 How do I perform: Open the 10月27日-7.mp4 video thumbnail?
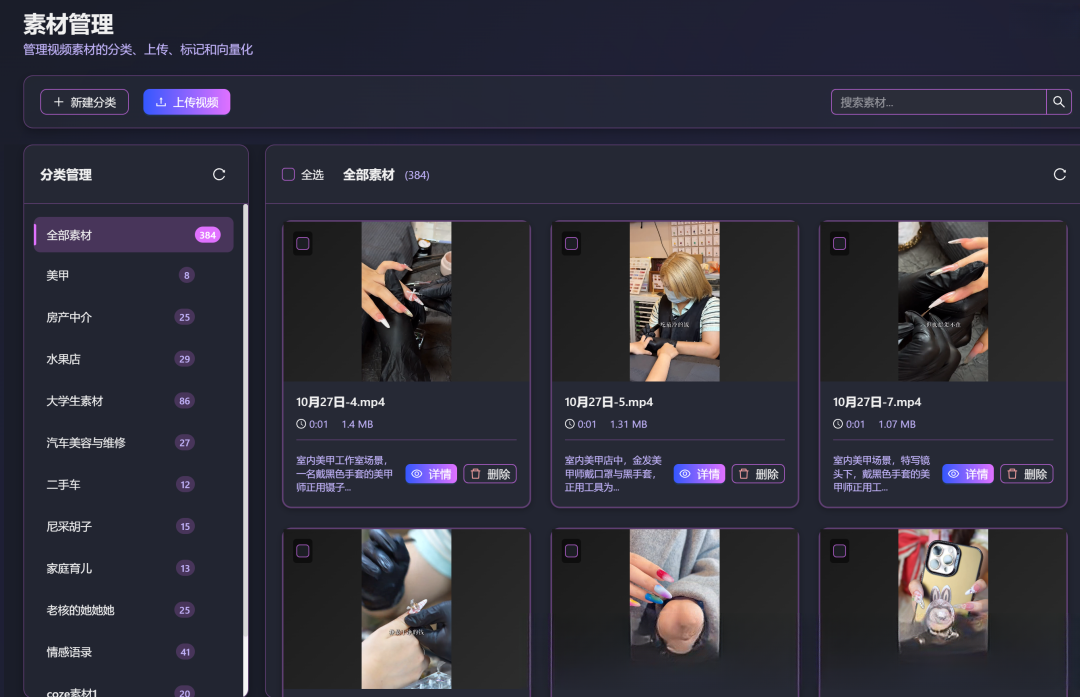pos(942,301)
